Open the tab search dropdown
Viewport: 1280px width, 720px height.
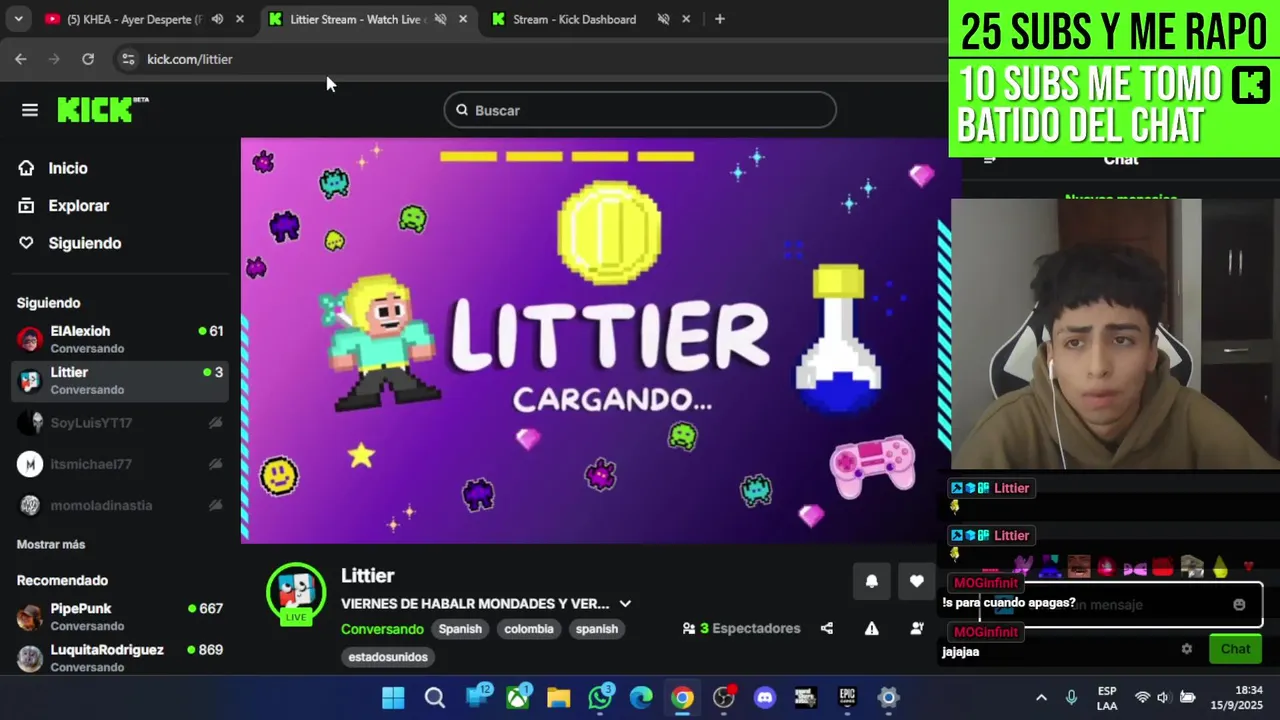pyautogui.click(x=18, y=19)
